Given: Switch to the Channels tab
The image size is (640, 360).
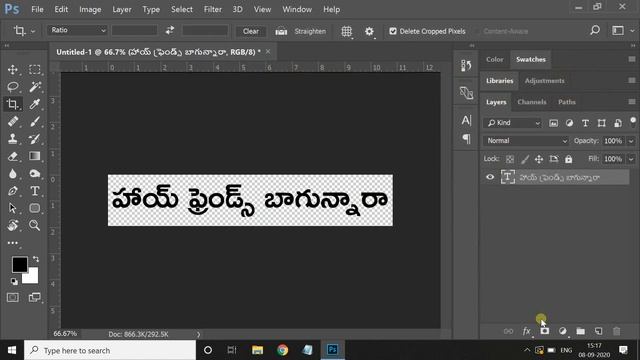Looking at the screenshot, I should (531, 102).
